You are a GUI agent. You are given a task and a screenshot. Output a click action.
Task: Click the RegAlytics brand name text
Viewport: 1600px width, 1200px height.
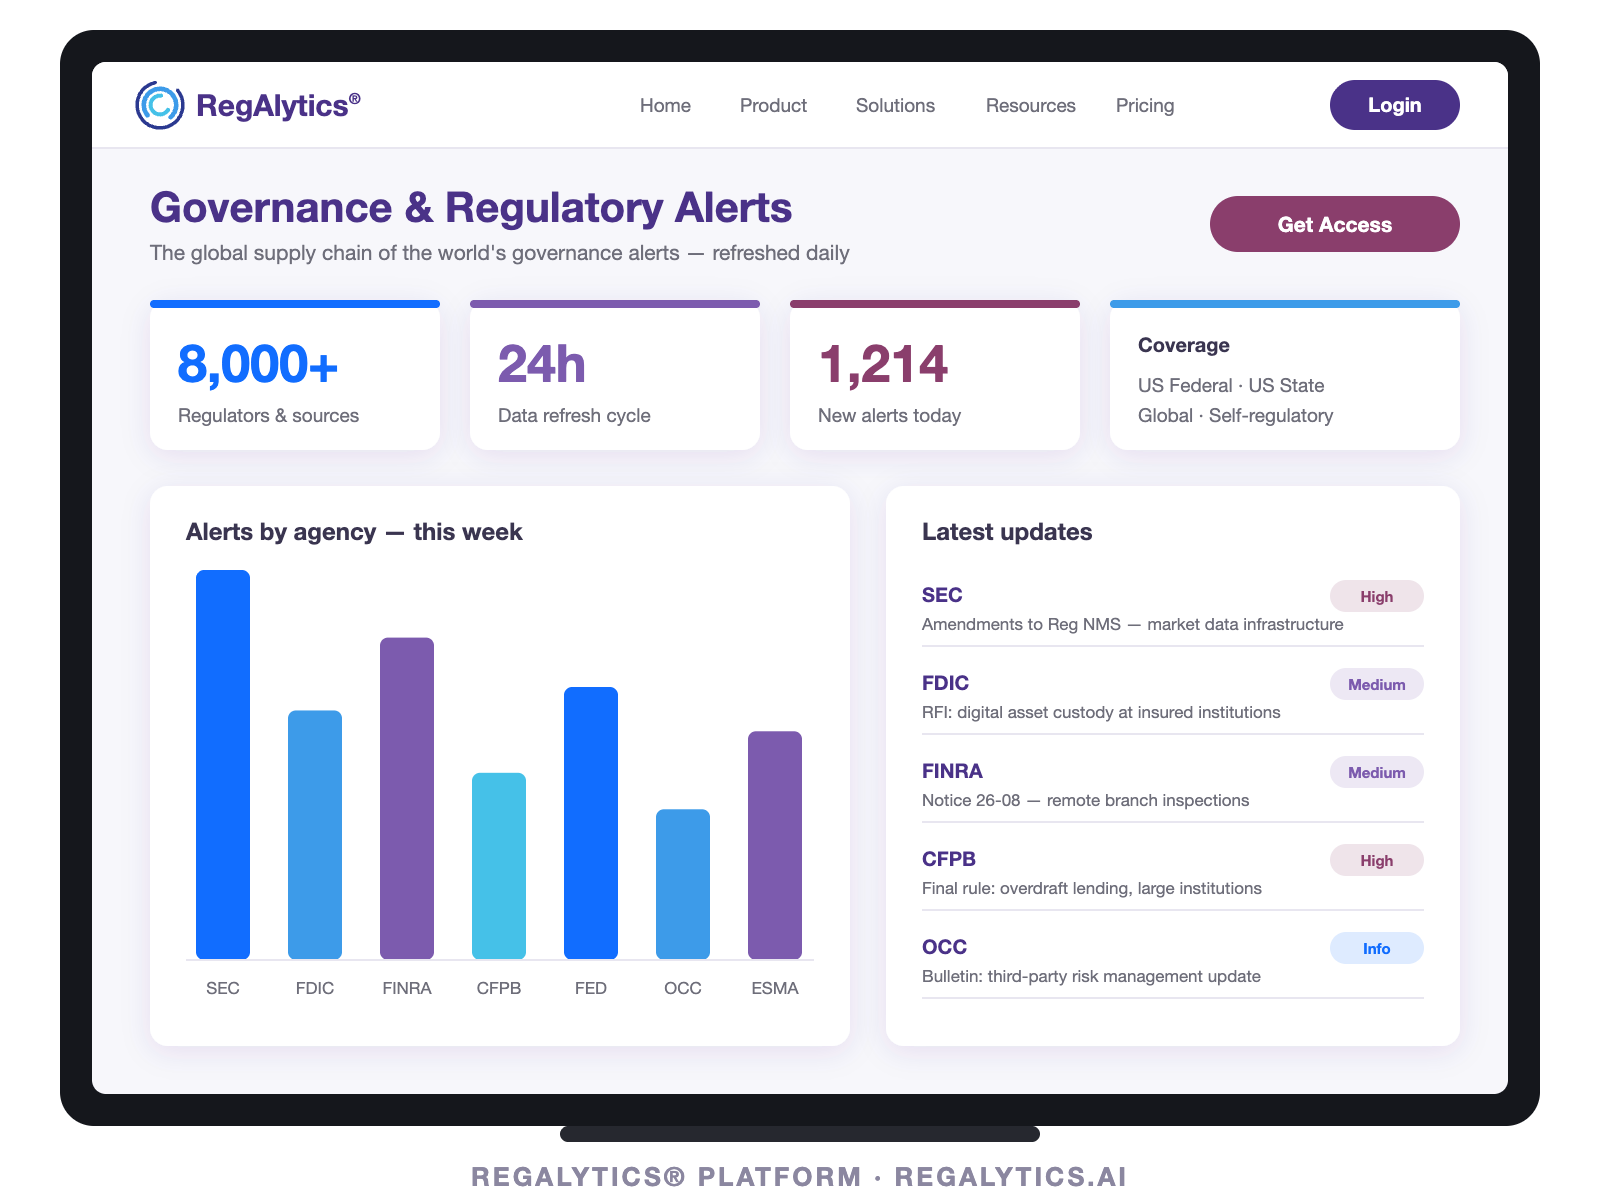tap(278, 105)
